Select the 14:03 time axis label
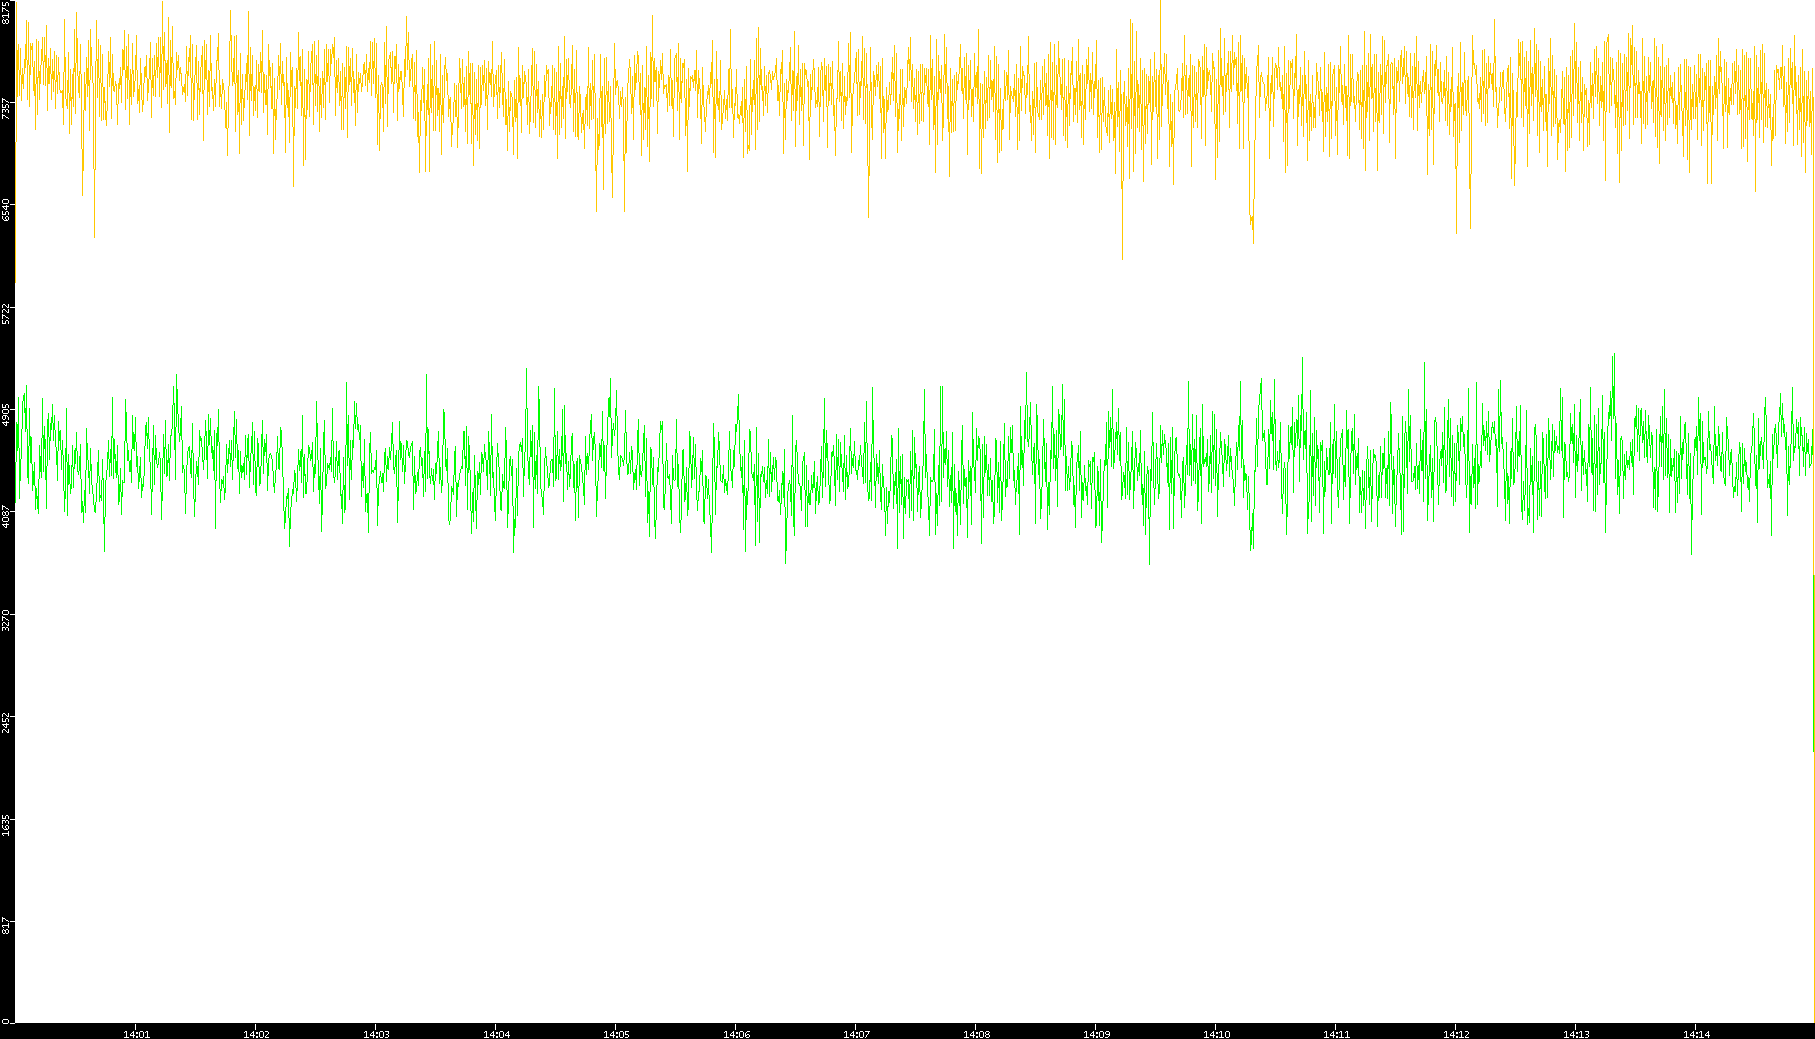 [x=376, y=1034]
